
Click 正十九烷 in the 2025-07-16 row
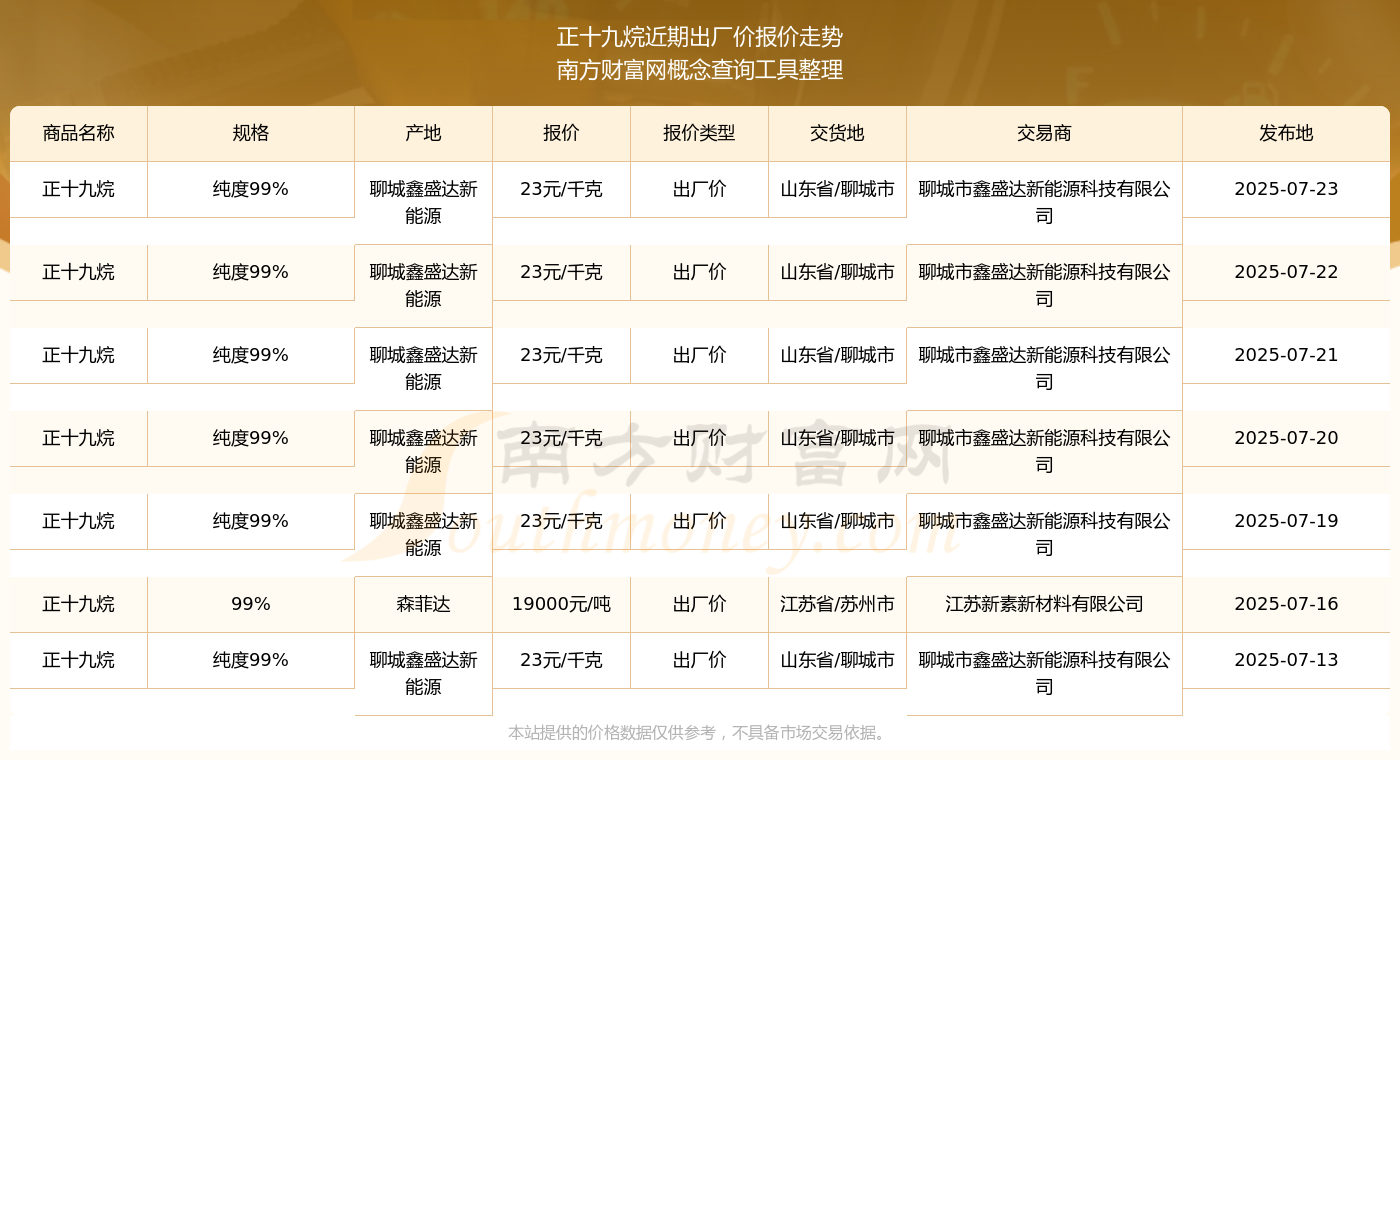79,604
